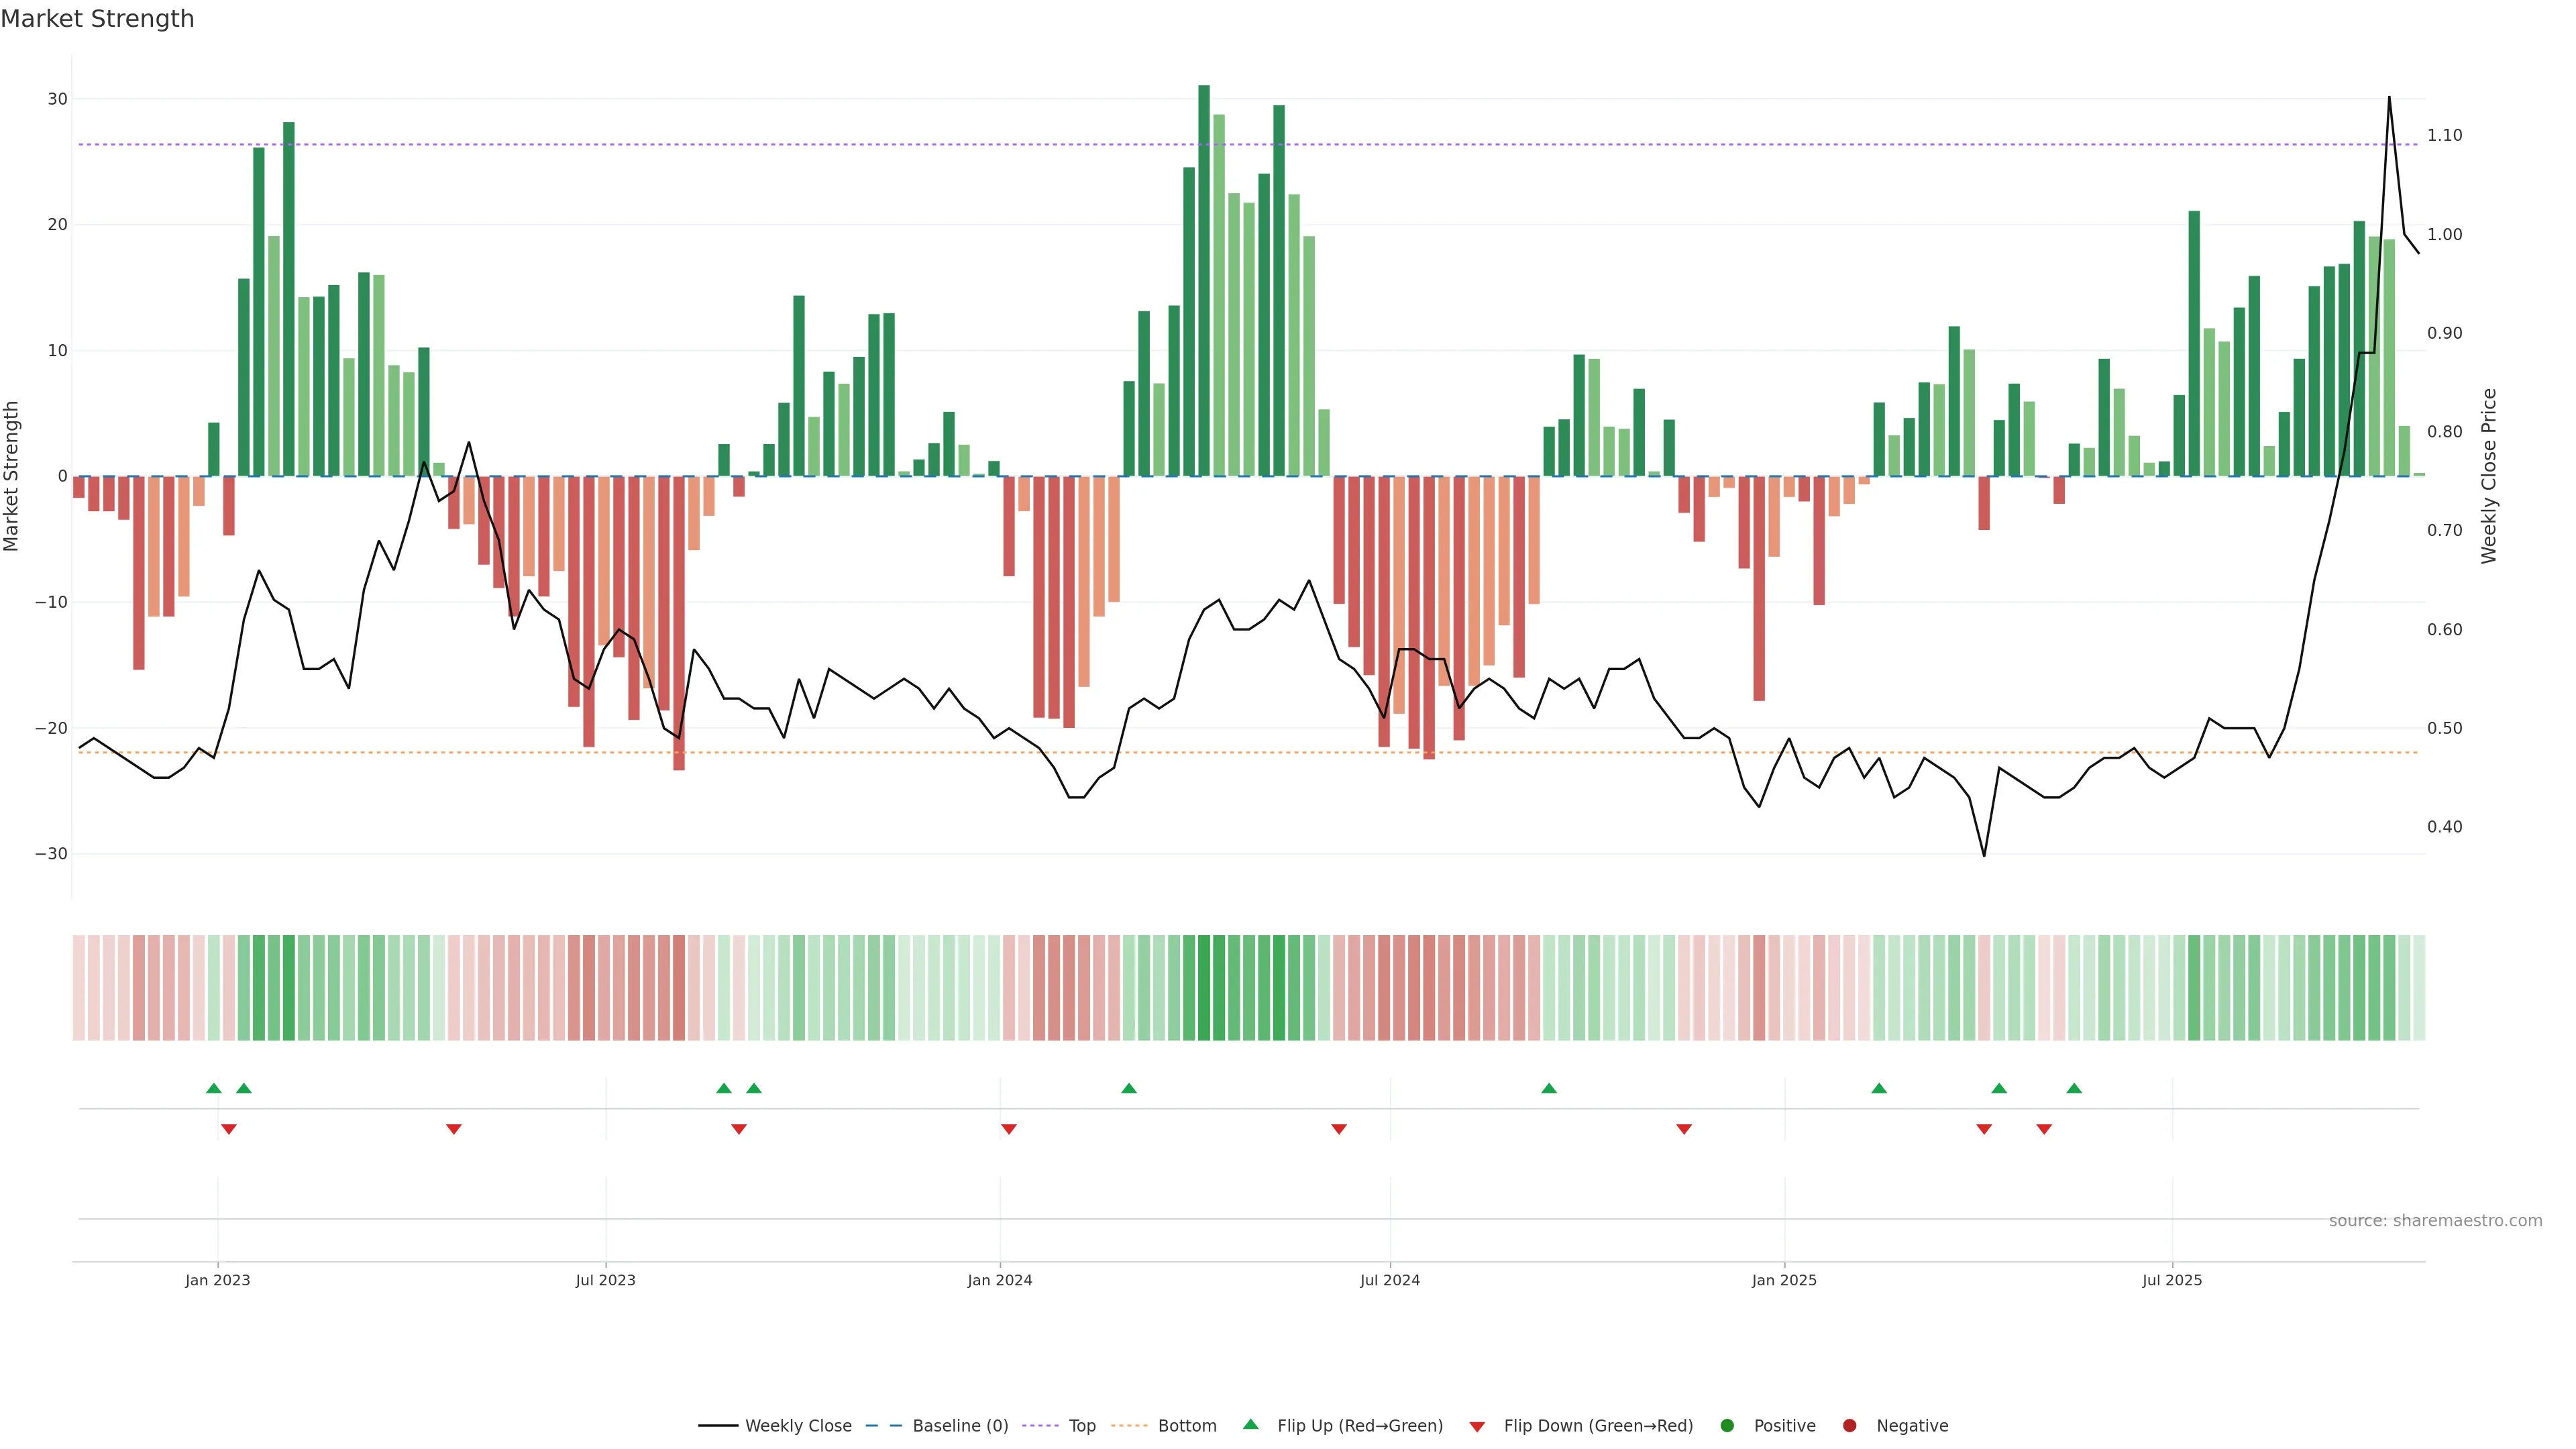Viewport: 2576px width, 1449px height.
Task: Click the Market Strength chart title
Action: coord(97,19)
